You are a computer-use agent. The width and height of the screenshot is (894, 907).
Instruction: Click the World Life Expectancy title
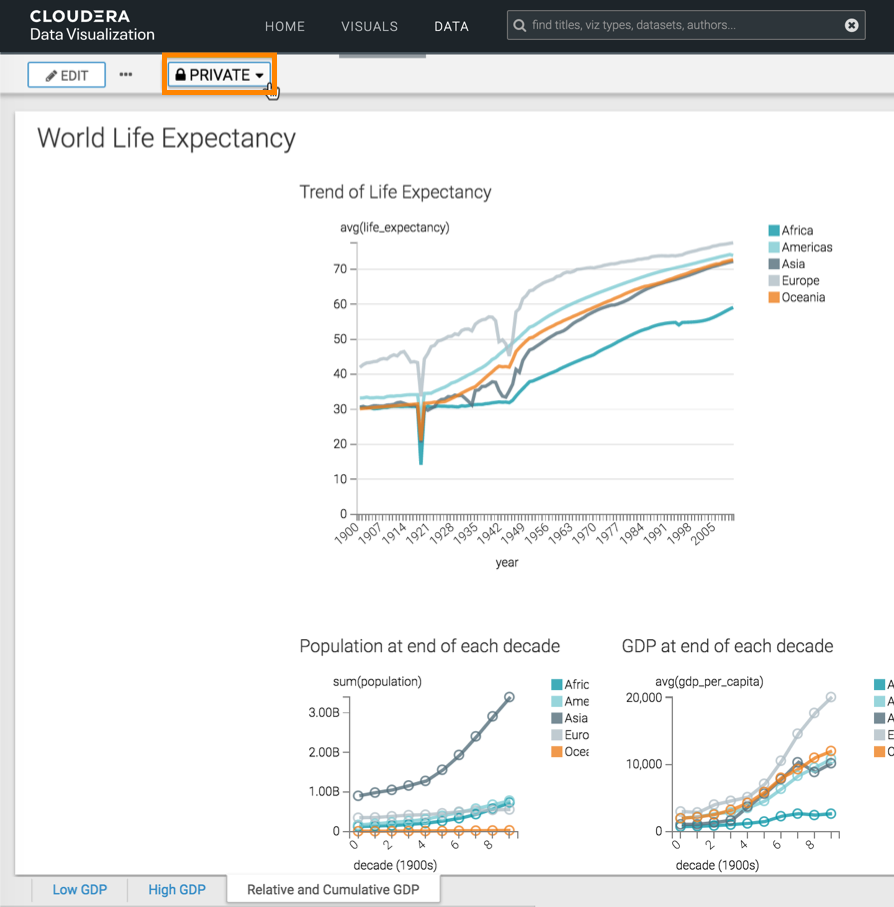click(166, 138)
